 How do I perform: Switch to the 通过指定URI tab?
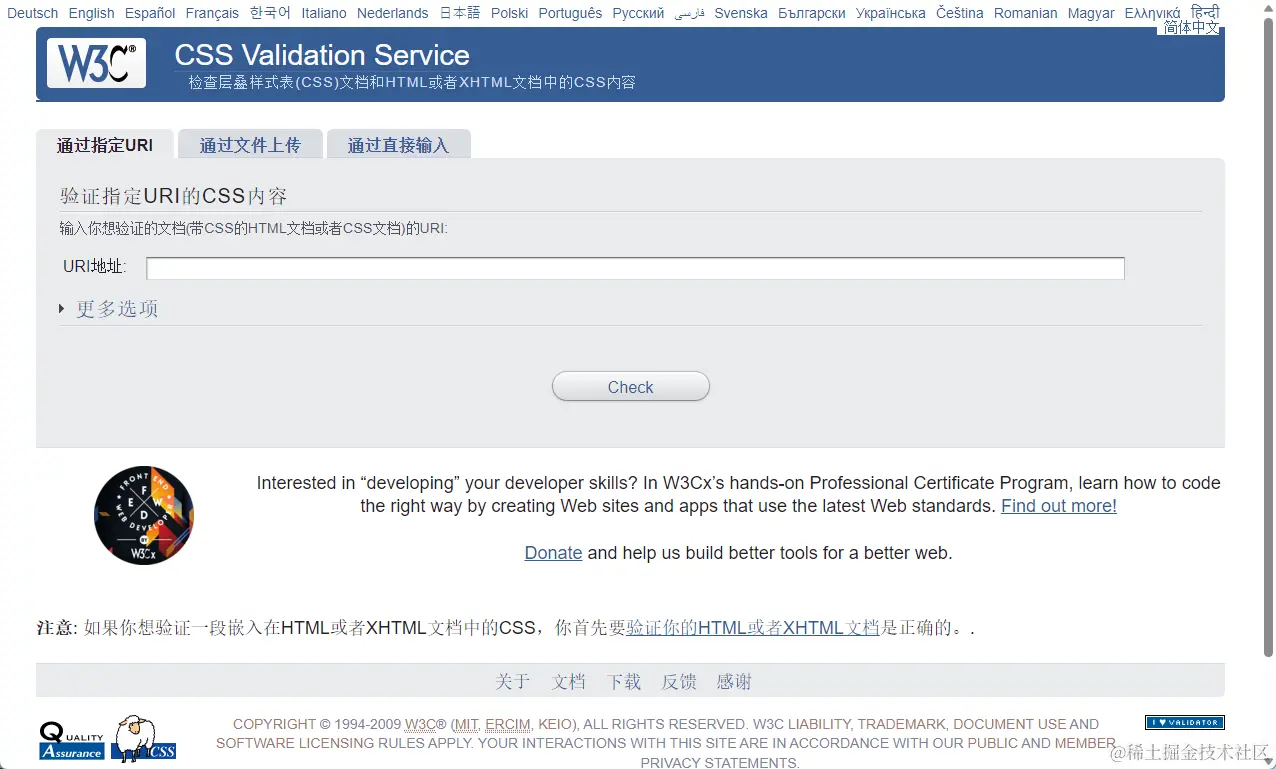point(105,145)
